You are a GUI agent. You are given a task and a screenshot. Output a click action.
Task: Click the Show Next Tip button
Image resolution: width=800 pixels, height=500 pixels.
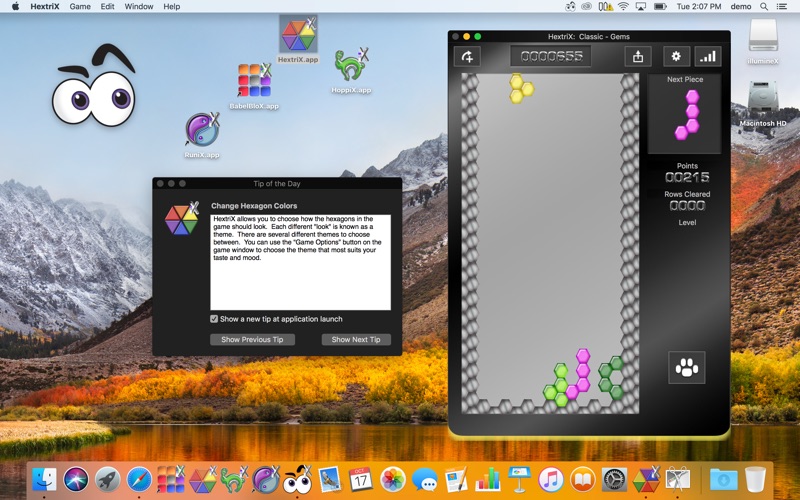point(356,339)
